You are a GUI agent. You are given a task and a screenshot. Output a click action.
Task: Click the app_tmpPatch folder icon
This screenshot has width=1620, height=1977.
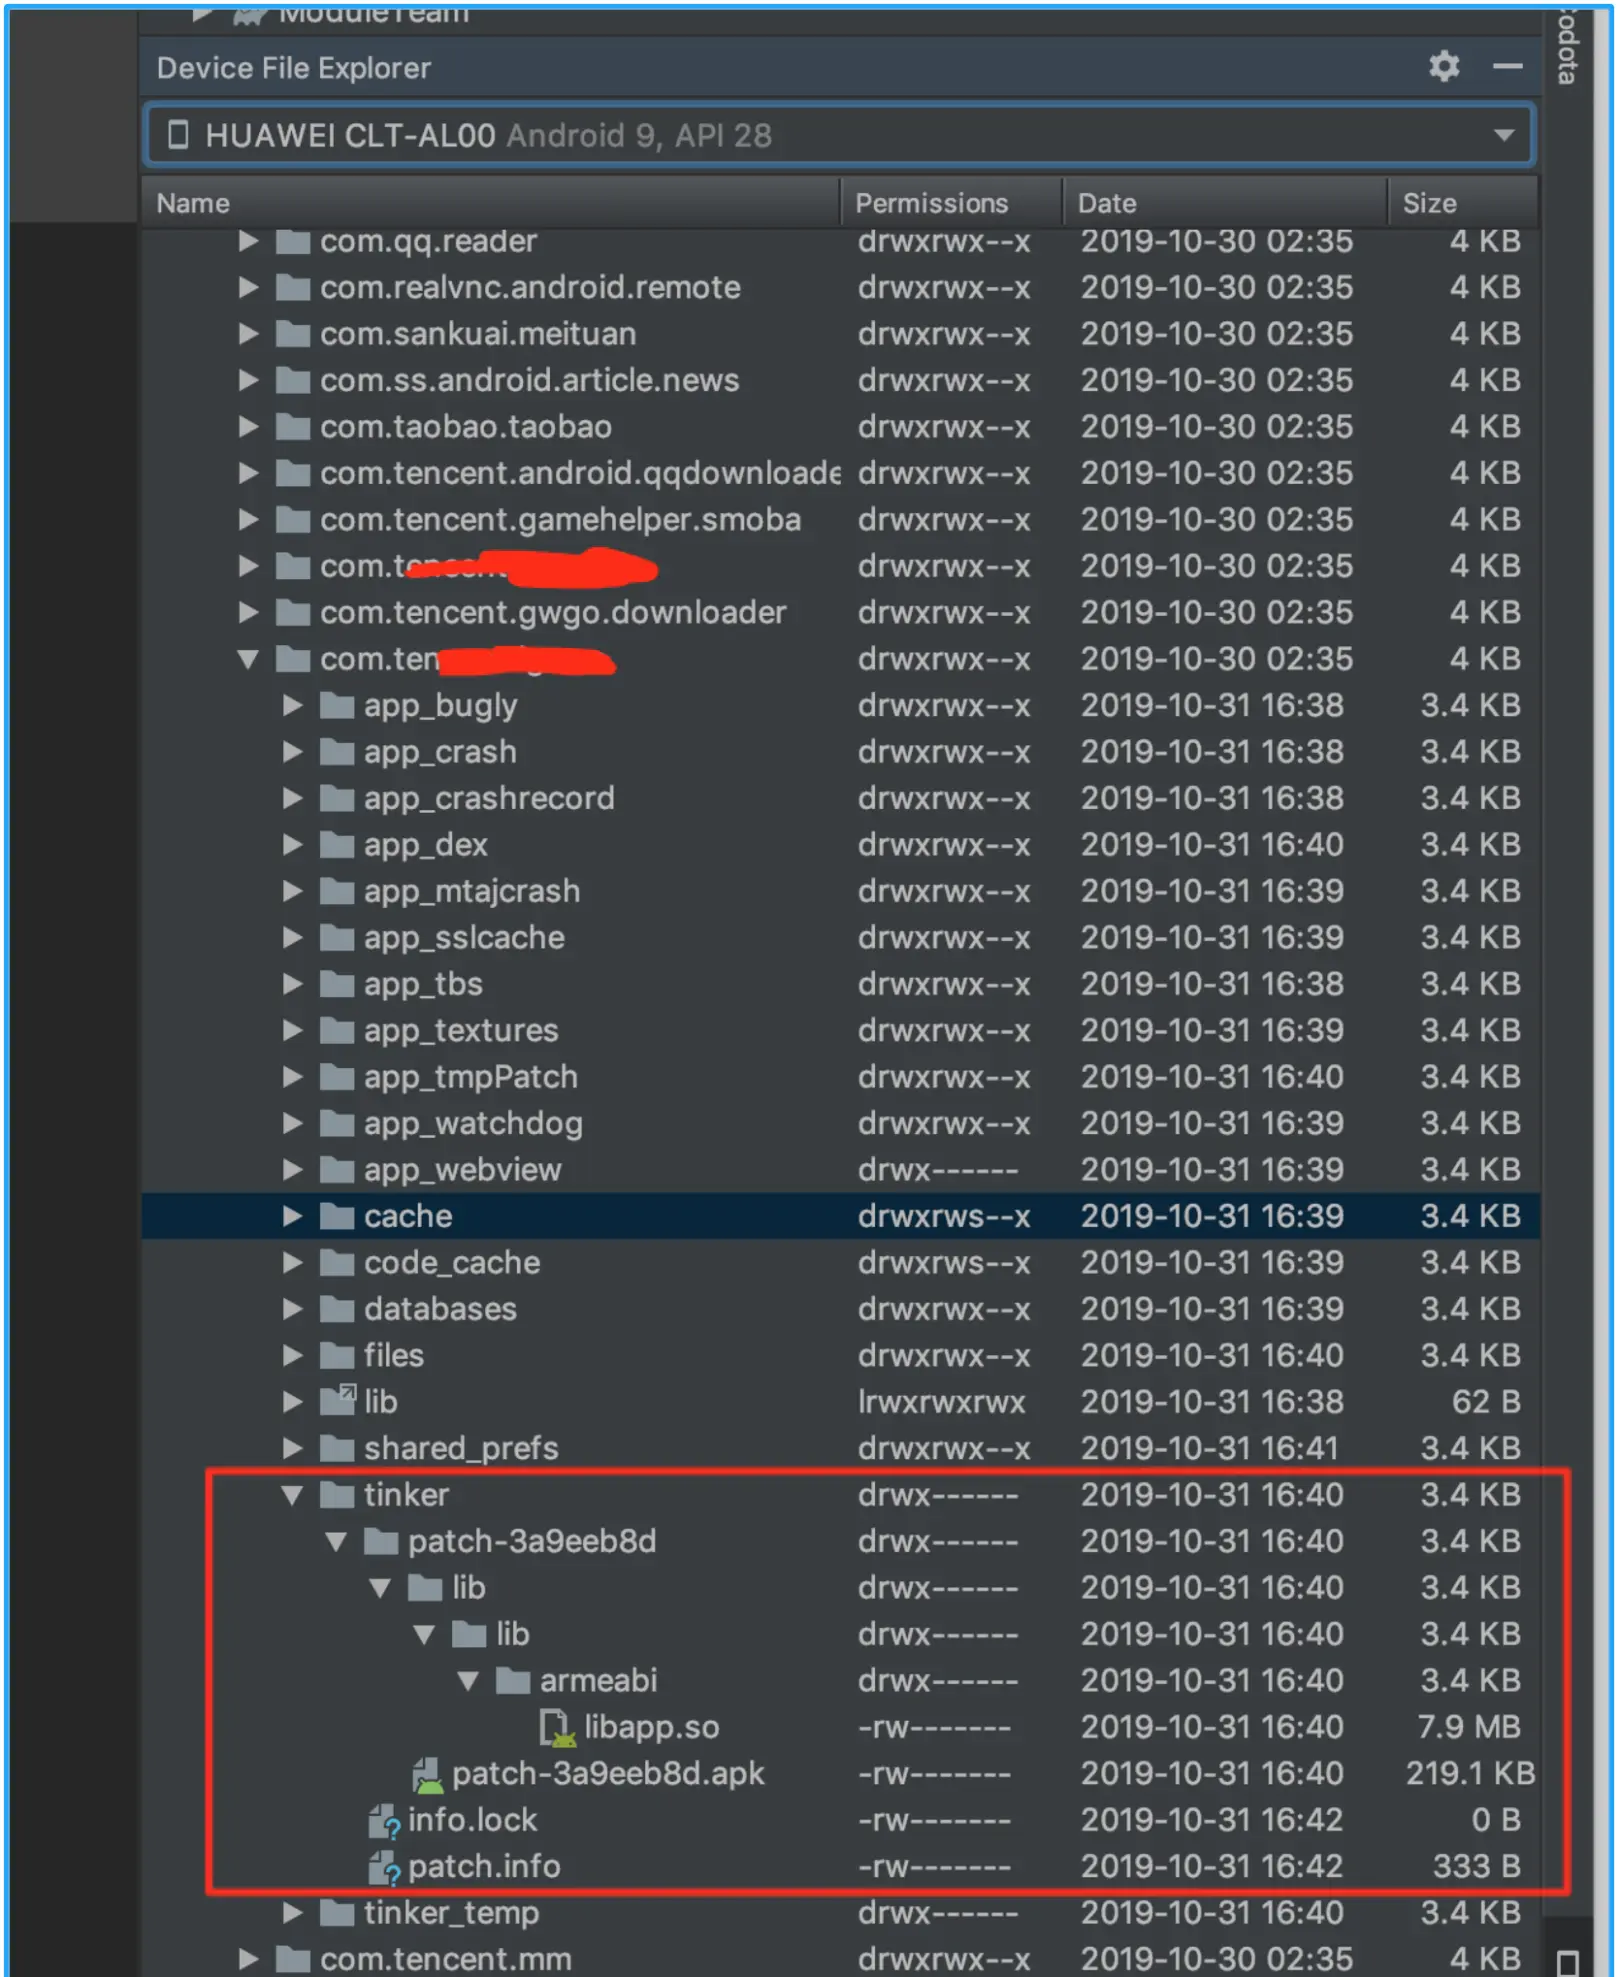click(337, 1077)
